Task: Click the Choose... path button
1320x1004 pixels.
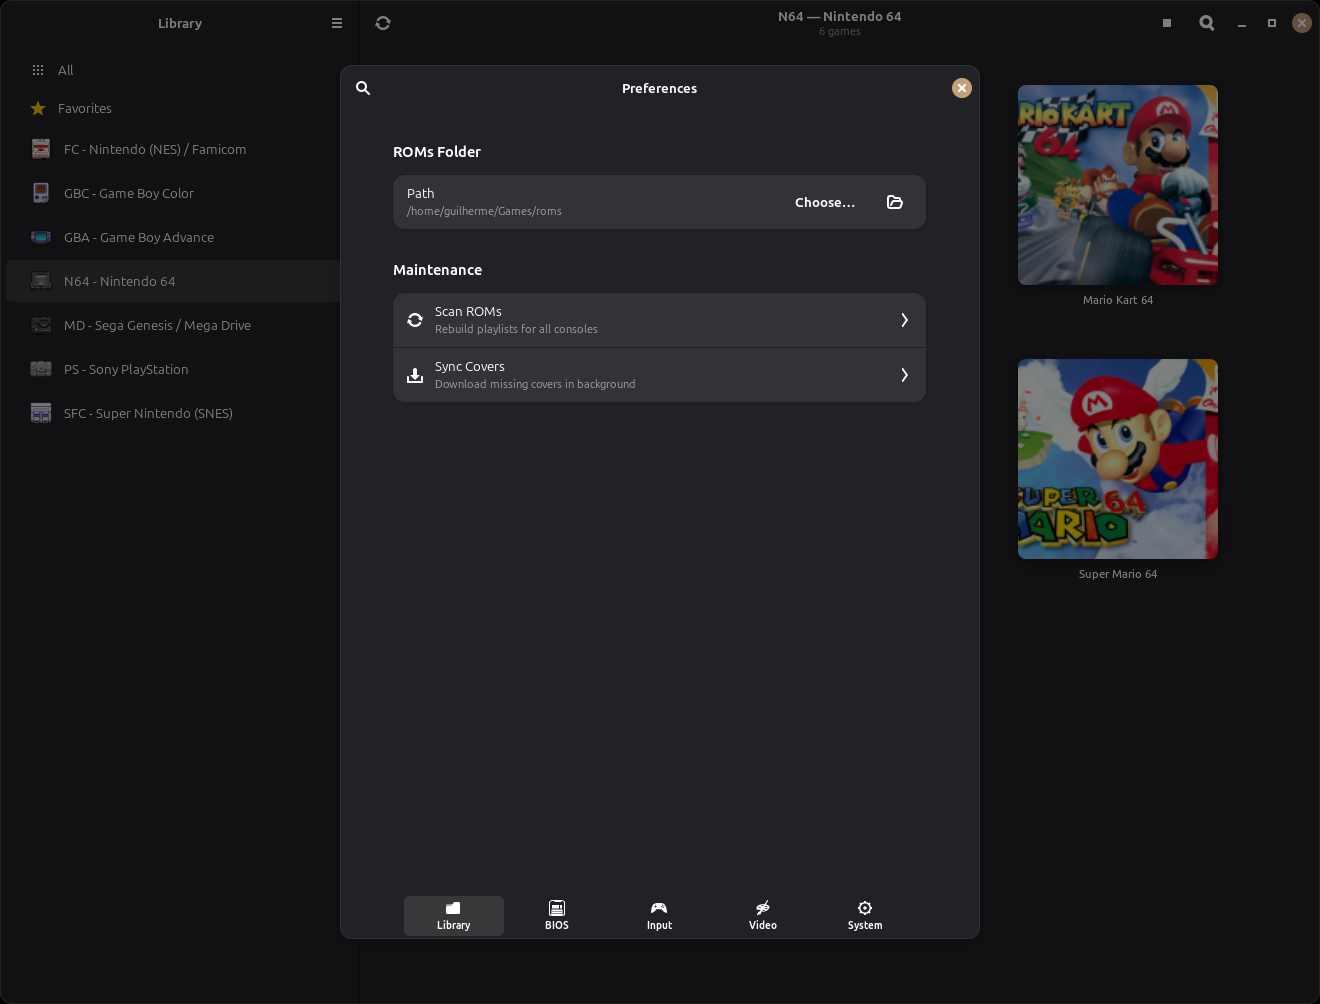Action: coord(825,202)
